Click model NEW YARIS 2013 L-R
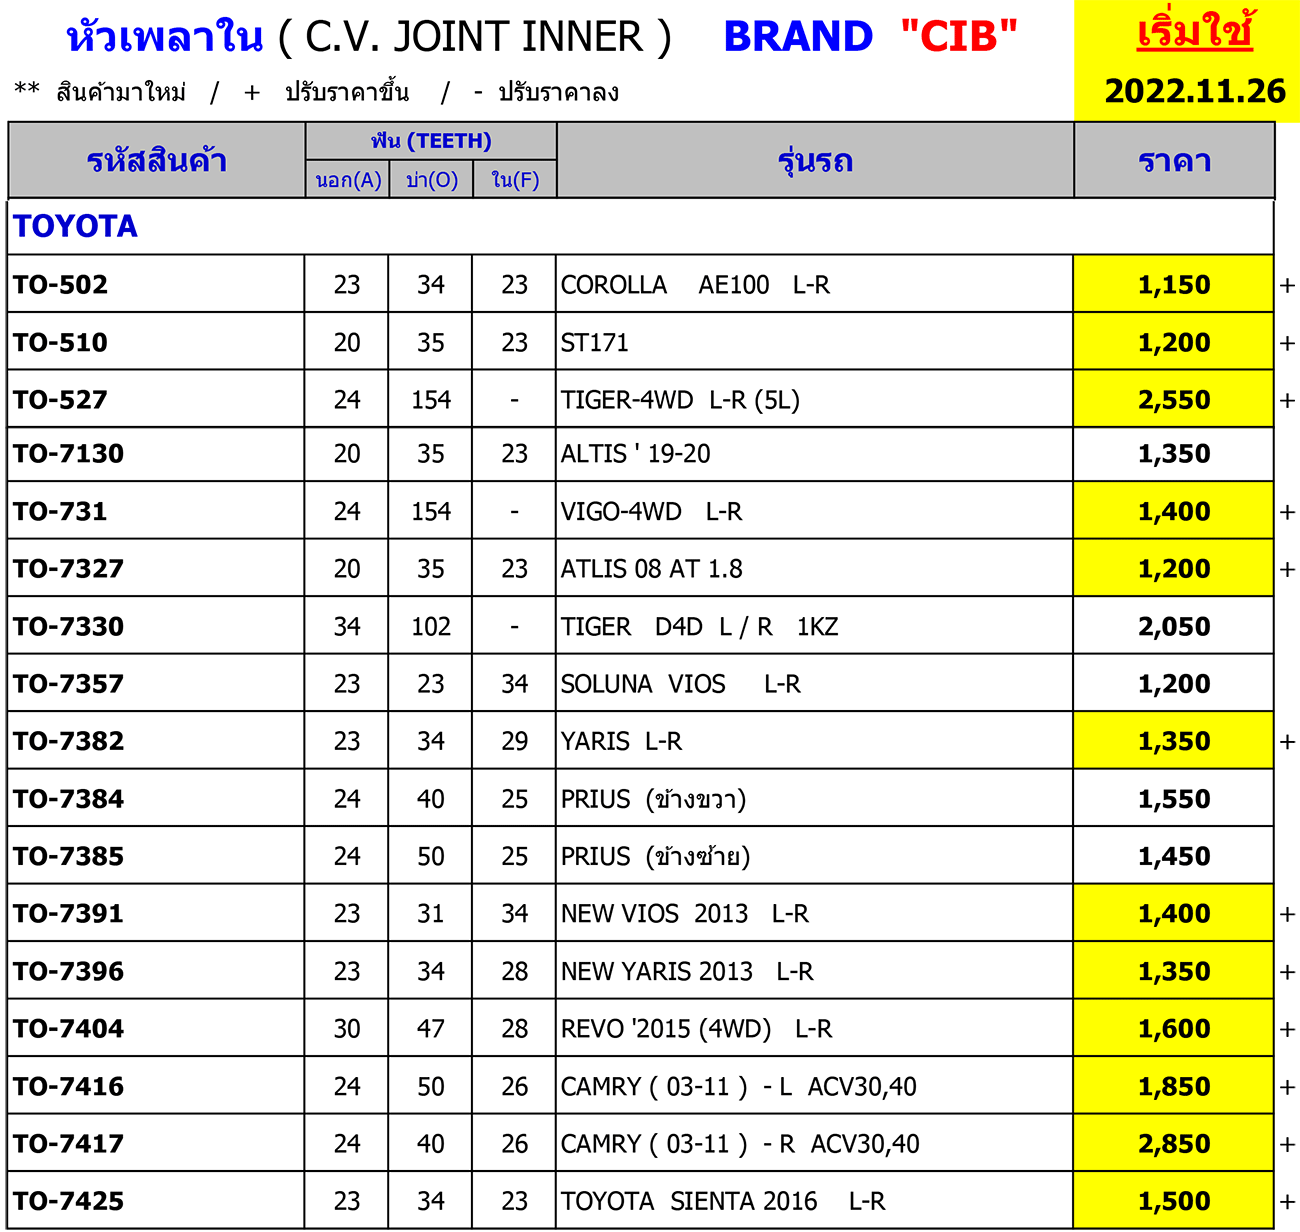 coord(687,971)
